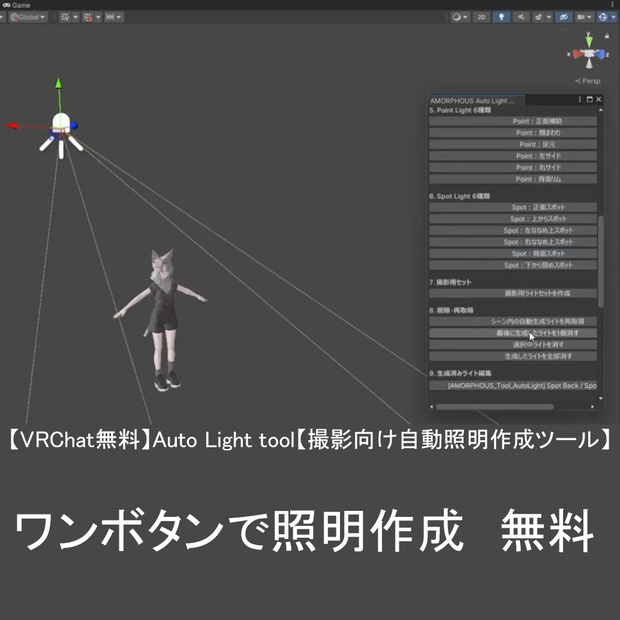Screen dimensions: 620x620
Task: Toggle scene audio button
Action: pyautogui.click(x=521, y=17)
